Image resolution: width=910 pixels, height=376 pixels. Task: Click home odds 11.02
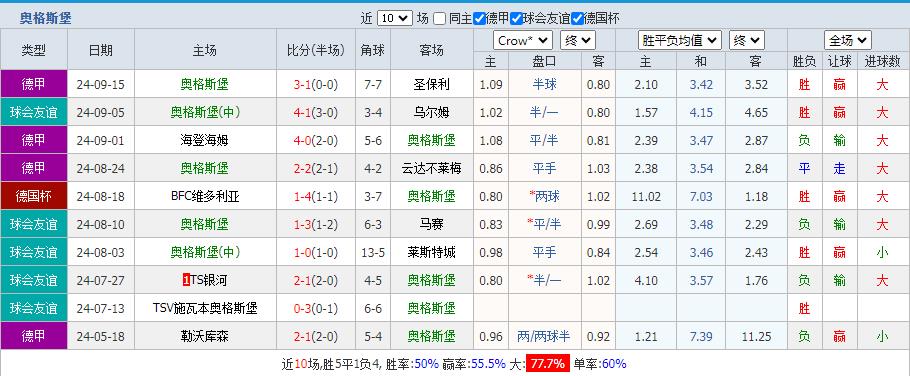646,196
